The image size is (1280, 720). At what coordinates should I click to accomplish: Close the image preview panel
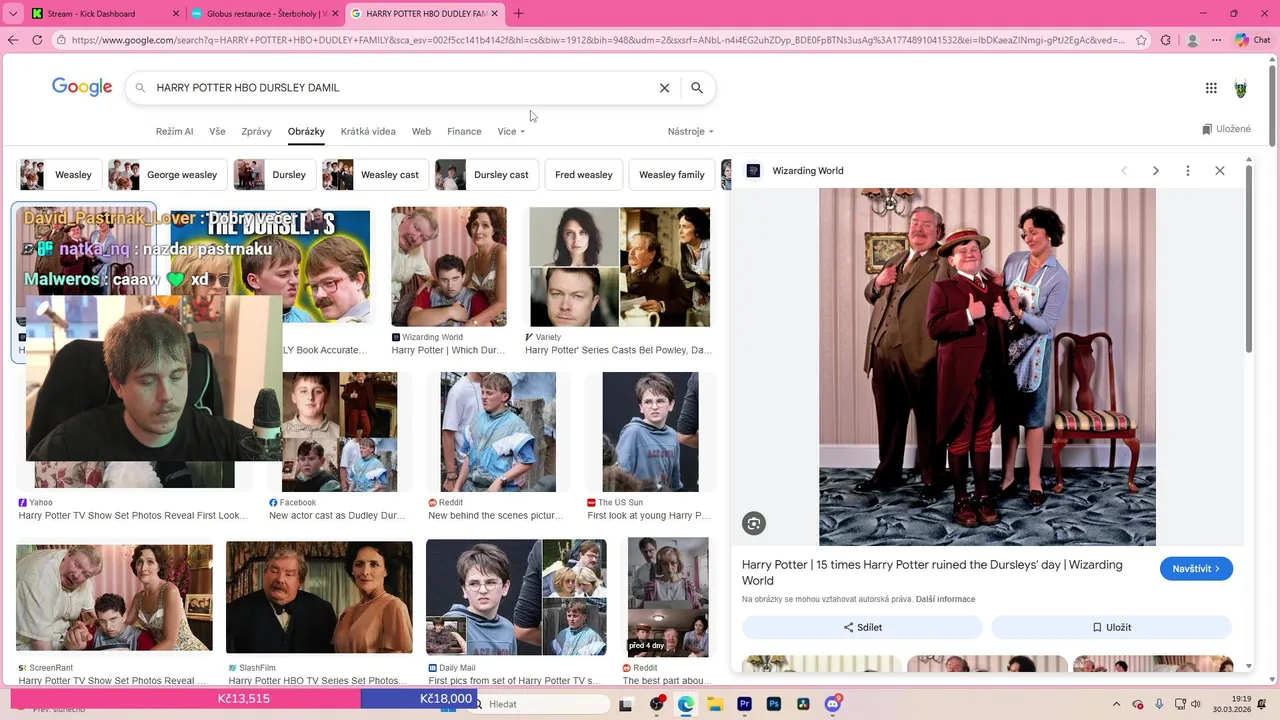pos(1220,171)
